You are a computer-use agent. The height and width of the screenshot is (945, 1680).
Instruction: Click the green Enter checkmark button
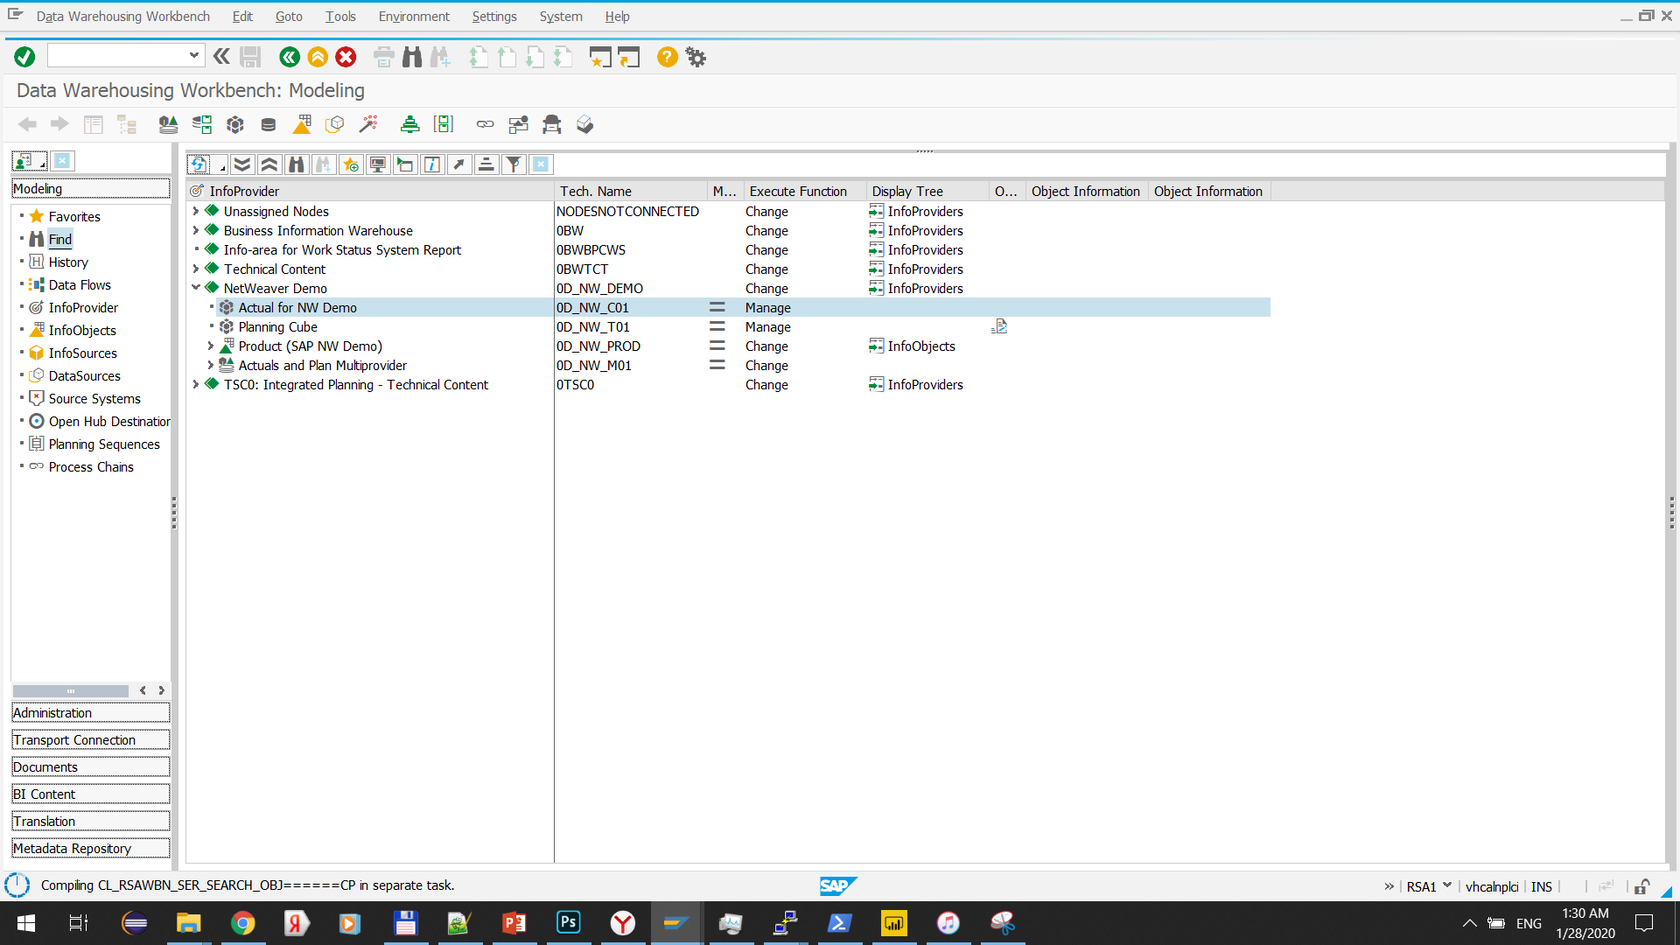(25, 57)
